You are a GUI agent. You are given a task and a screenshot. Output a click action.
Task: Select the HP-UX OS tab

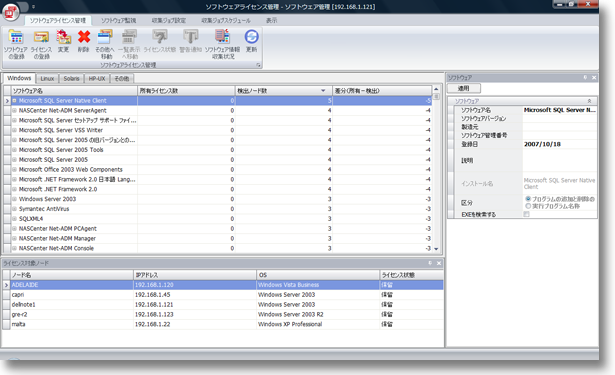coord(97,78)
